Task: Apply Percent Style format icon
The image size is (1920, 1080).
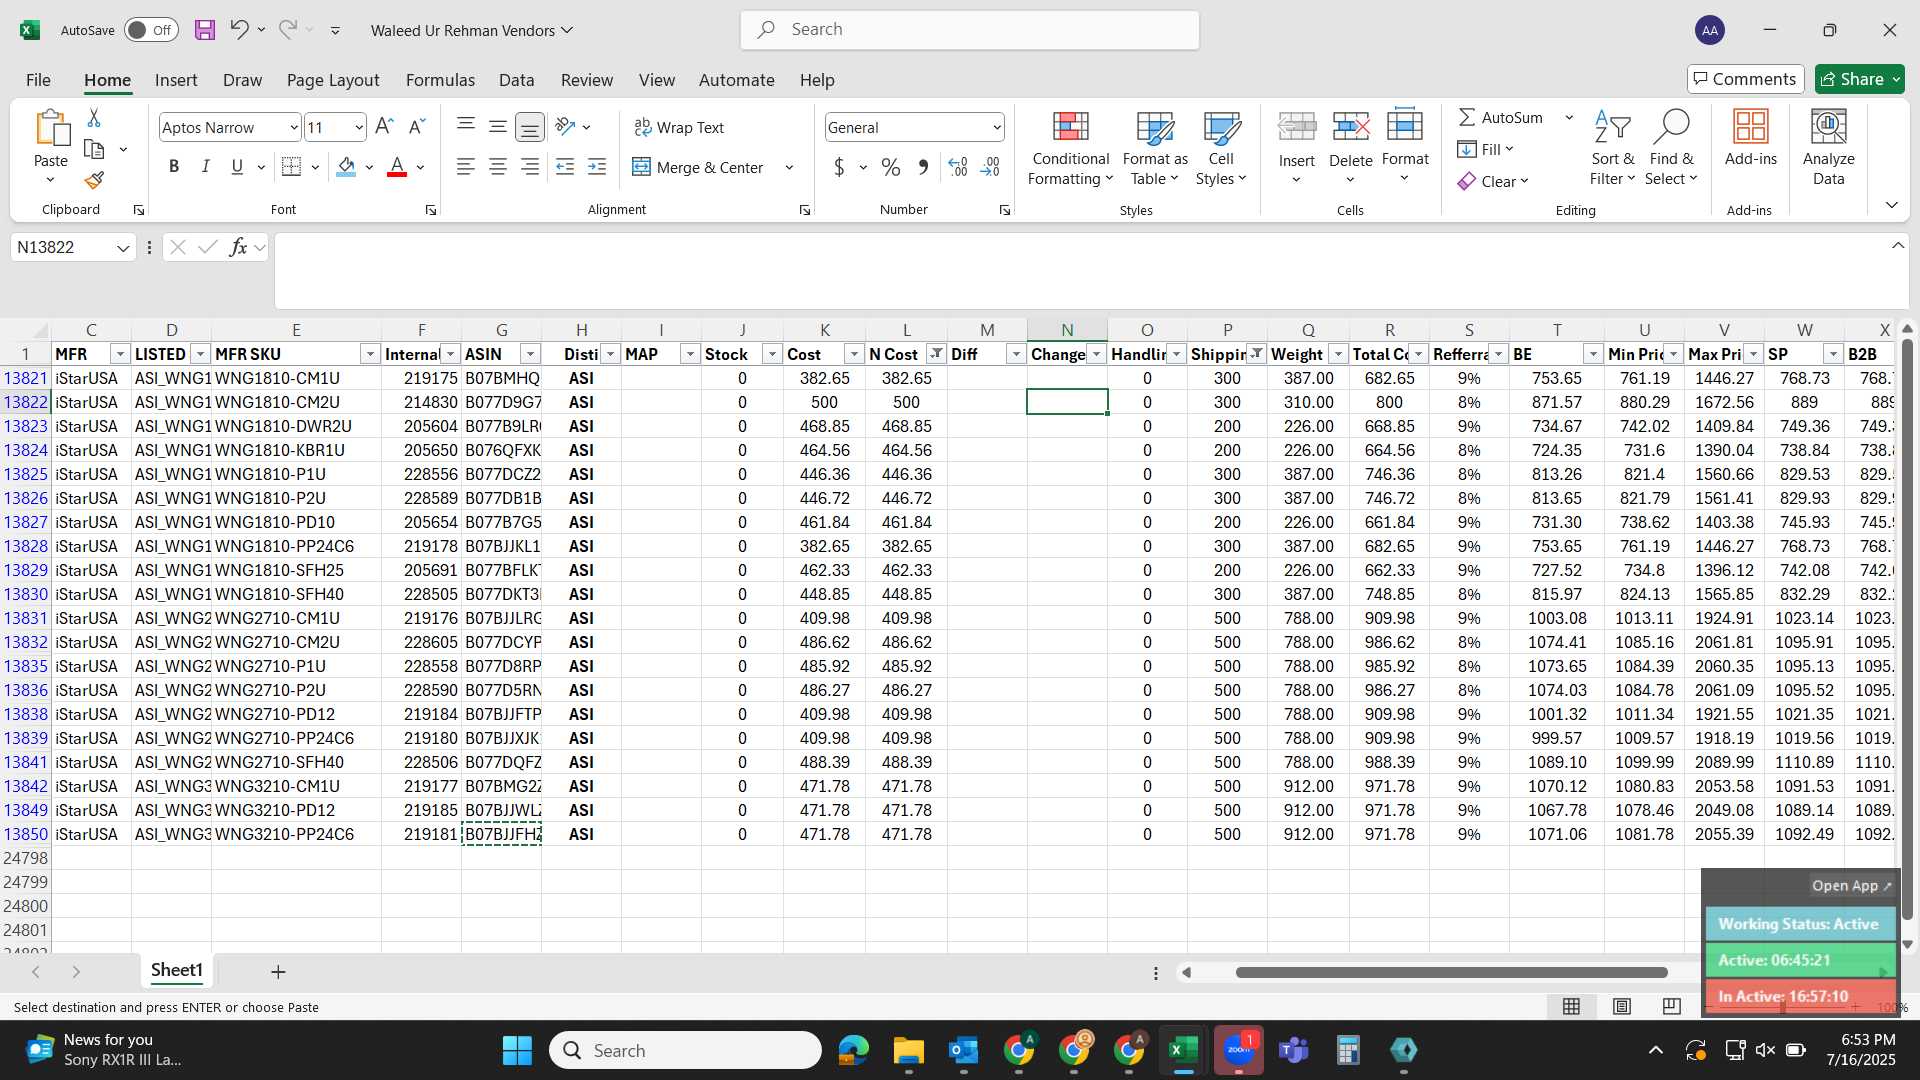Action: point(890,167)
